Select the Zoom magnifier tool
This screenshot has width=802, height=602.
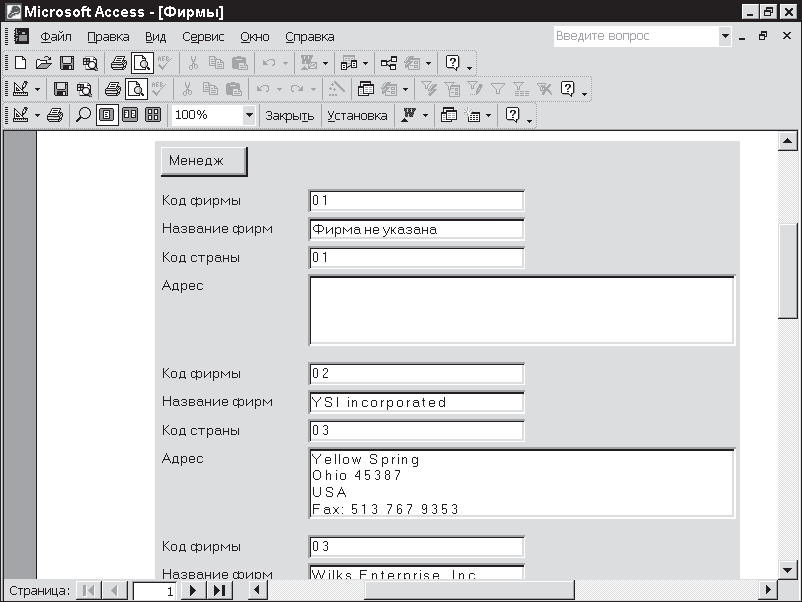(83, 115)
